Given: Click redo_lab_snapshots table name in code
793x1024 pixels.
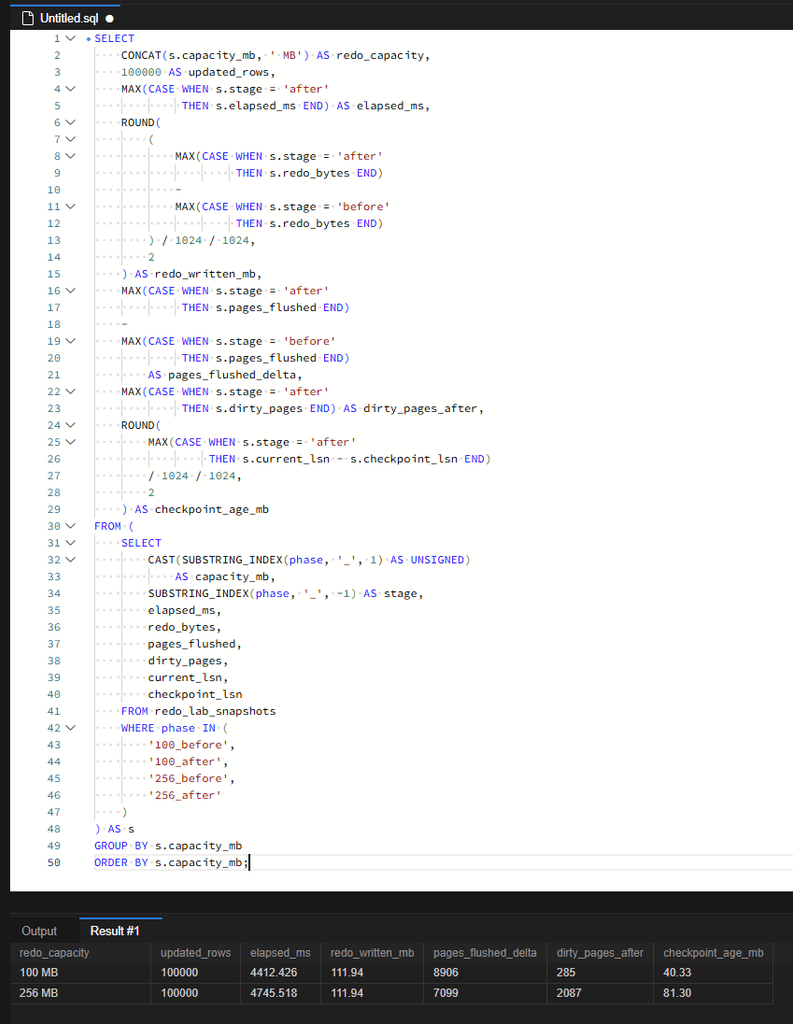Looking at the screenshot, I should (x=215, y=711).
